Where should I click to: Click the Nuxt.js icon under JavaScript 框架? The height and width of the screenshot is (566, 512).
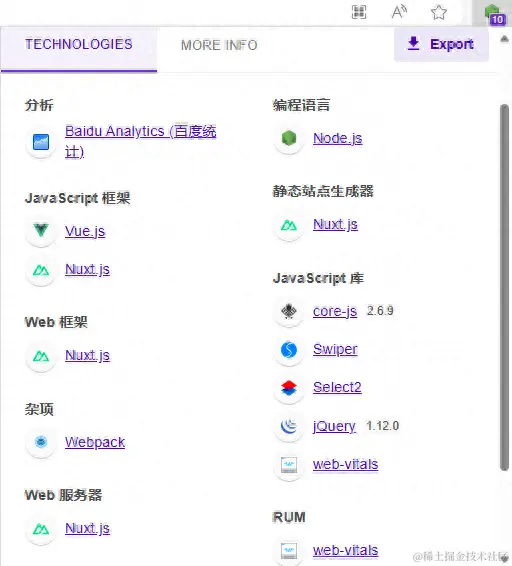[x=41, y=270]
